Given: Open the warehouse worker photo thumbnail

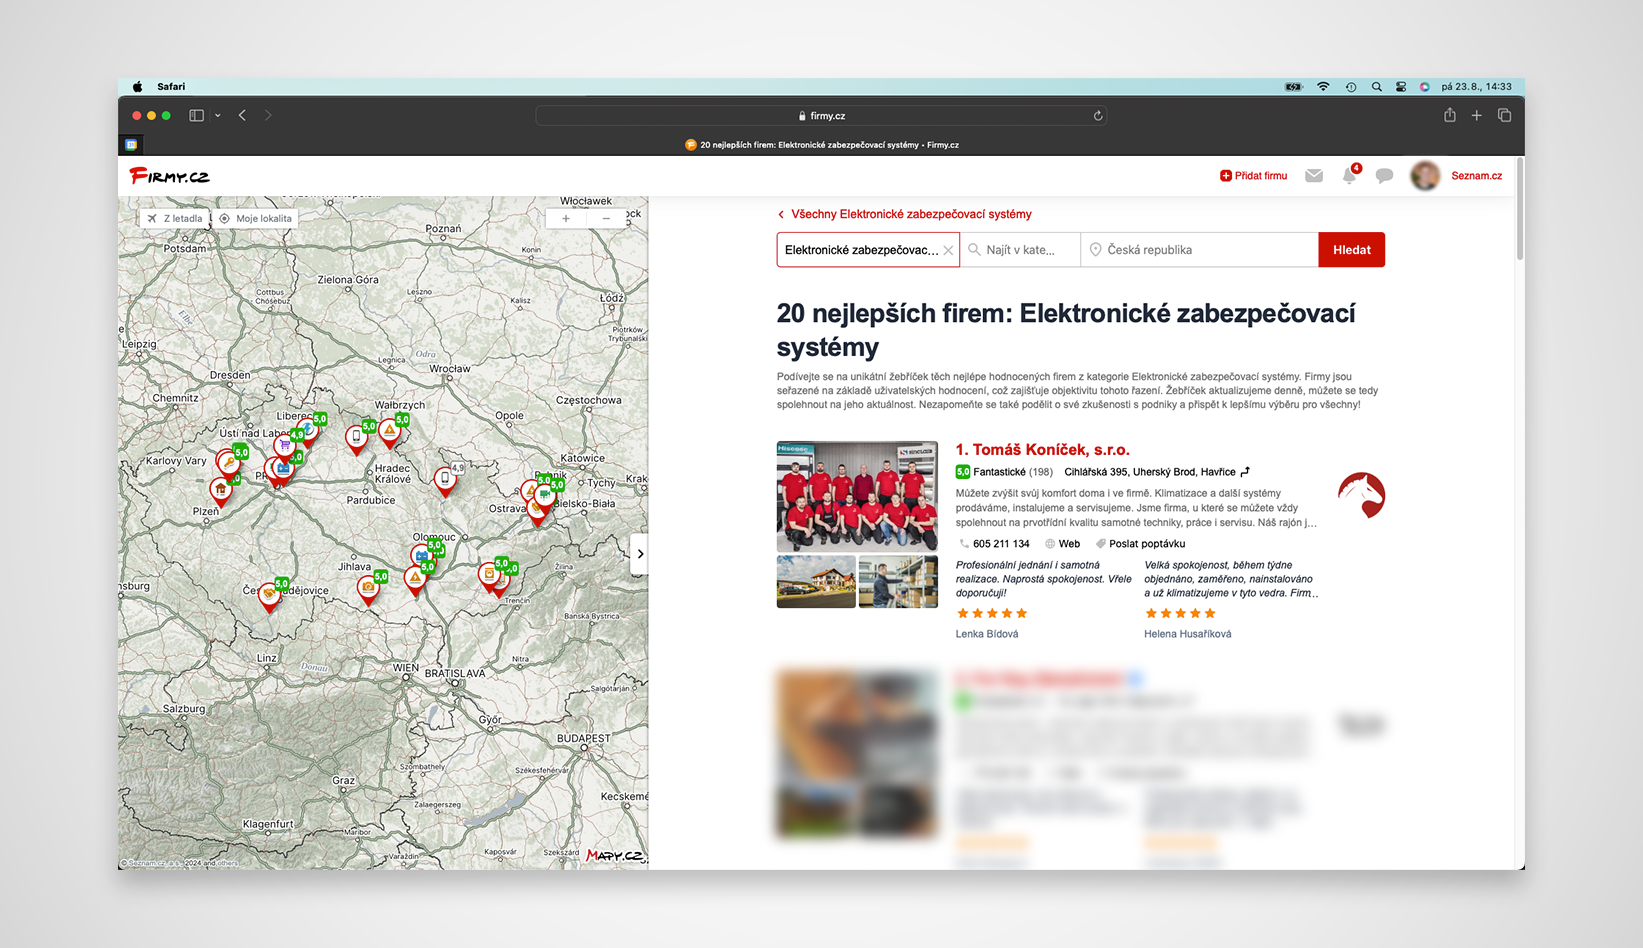Looking at the screenshot, I should click(x=898, y=582).
